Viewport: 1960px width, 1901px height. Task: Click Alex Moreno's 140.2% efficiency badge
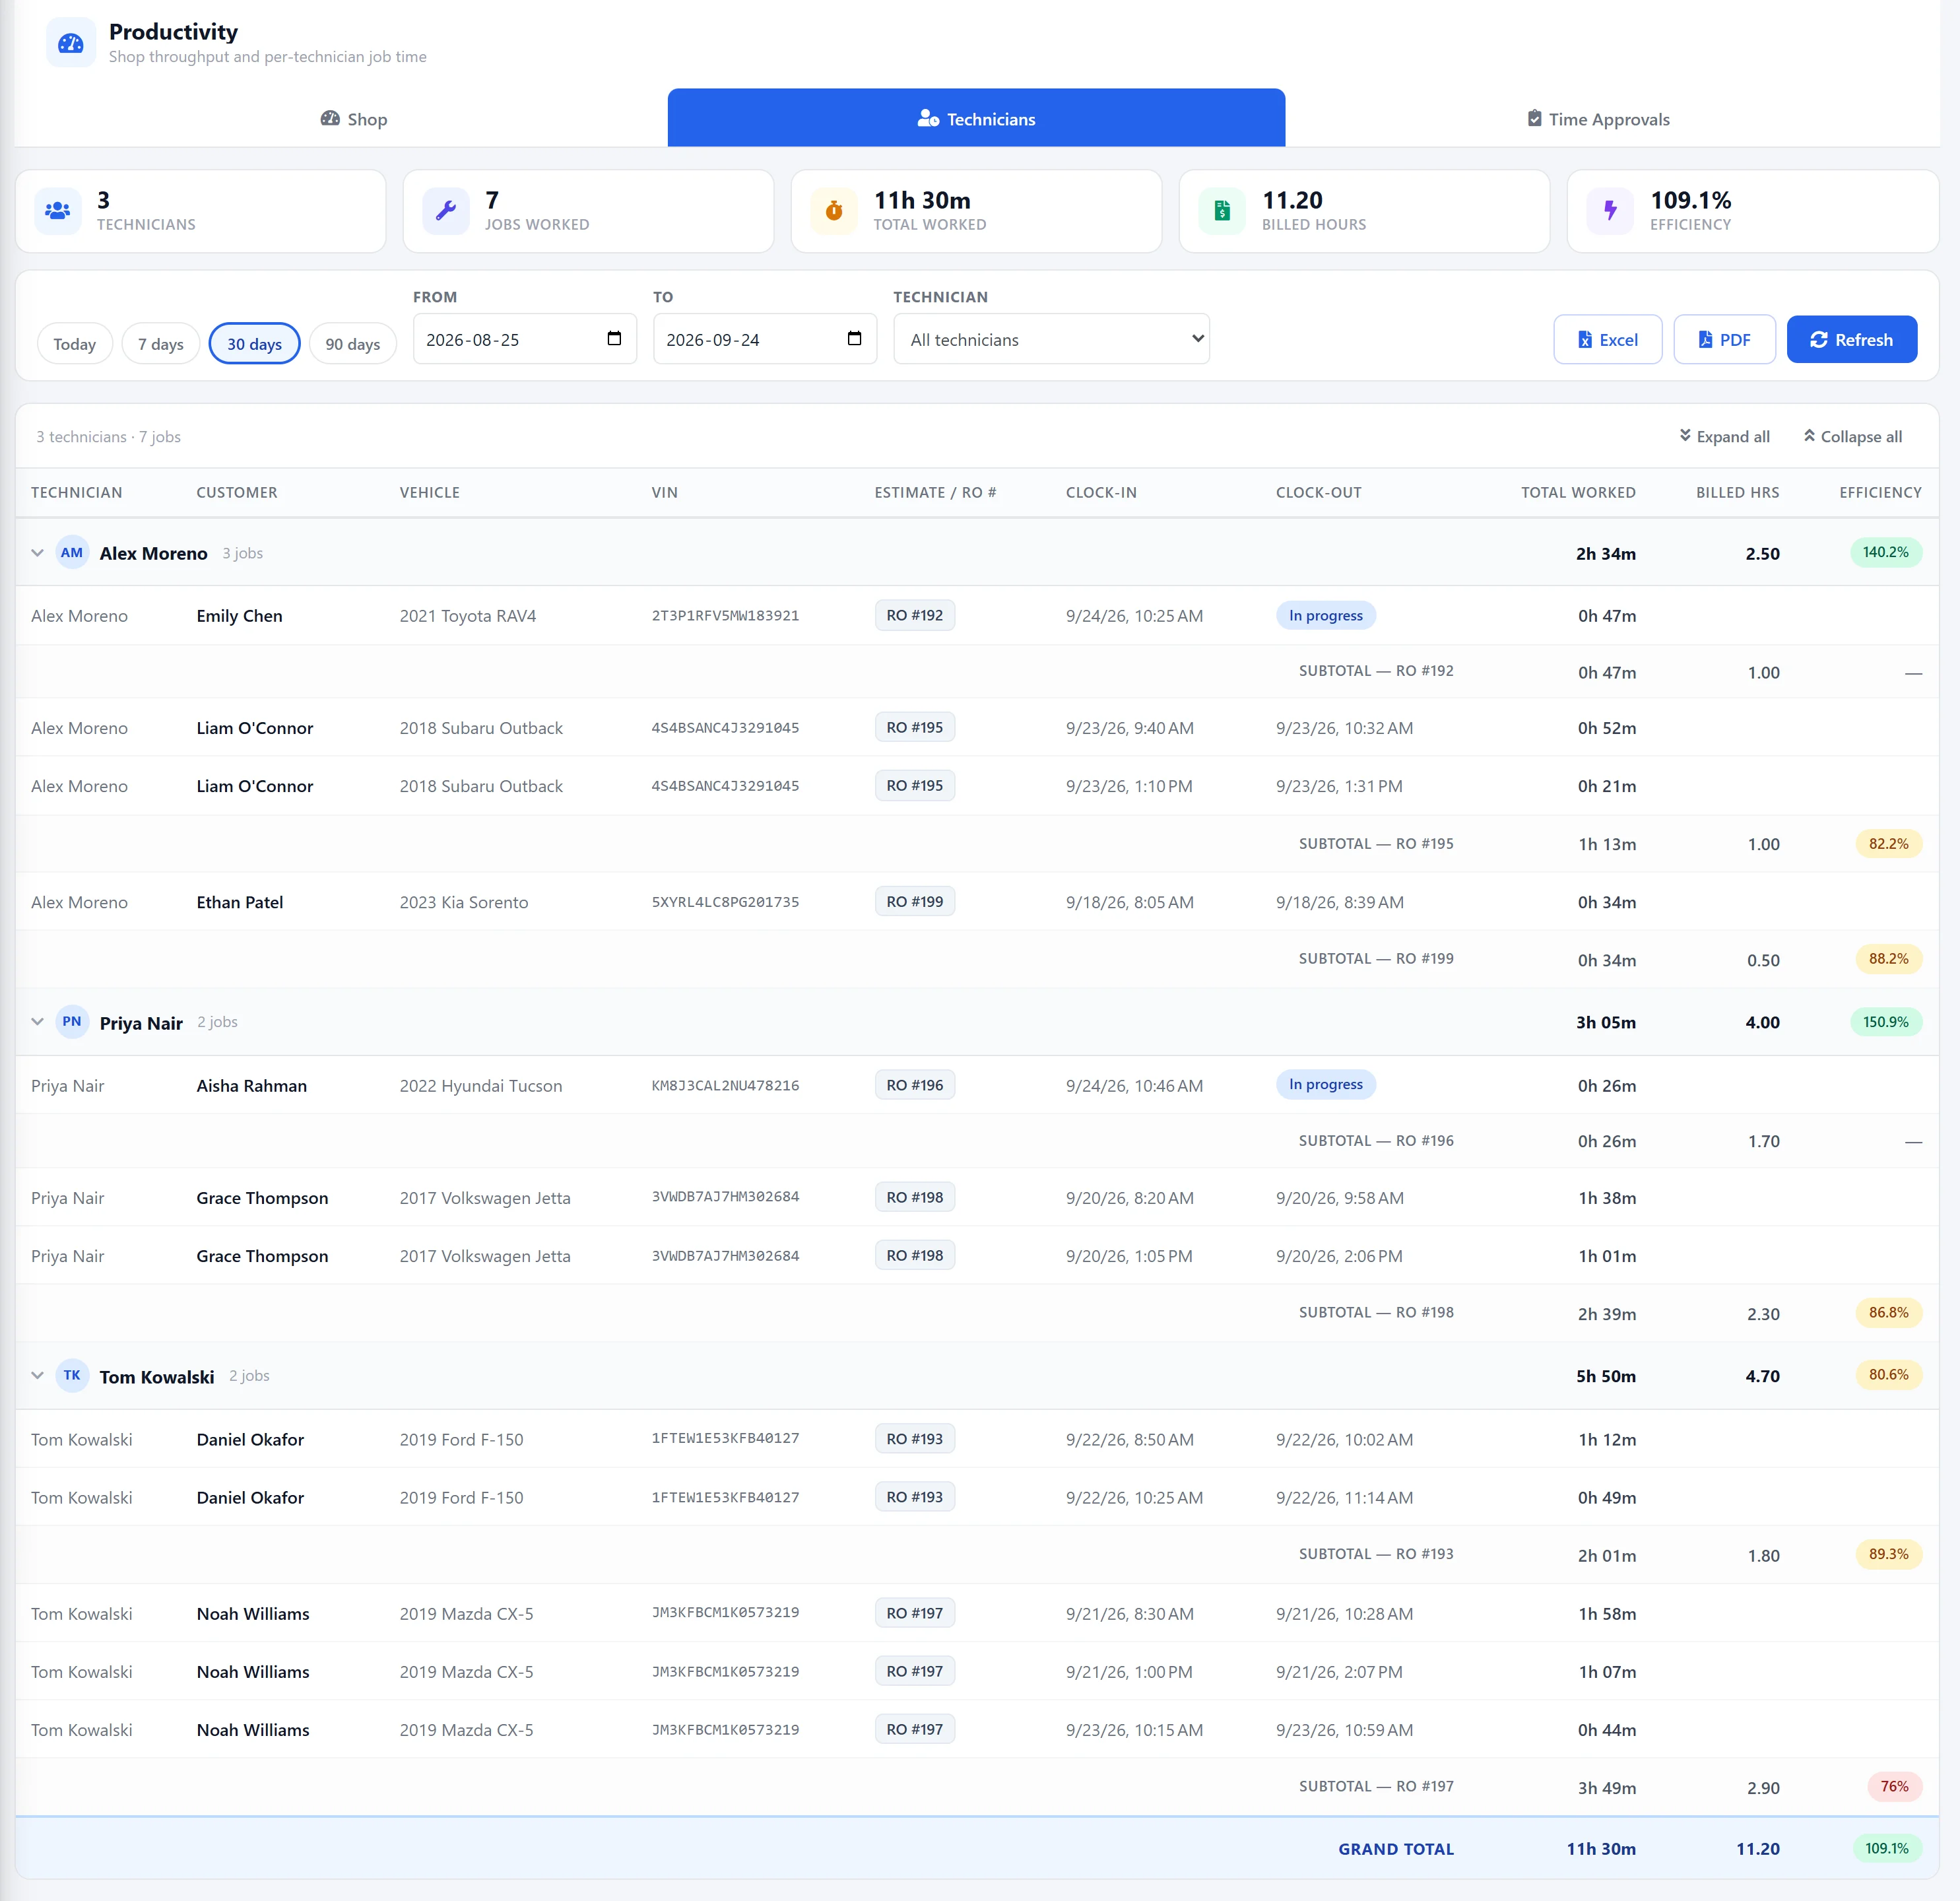coord(1885,553)
